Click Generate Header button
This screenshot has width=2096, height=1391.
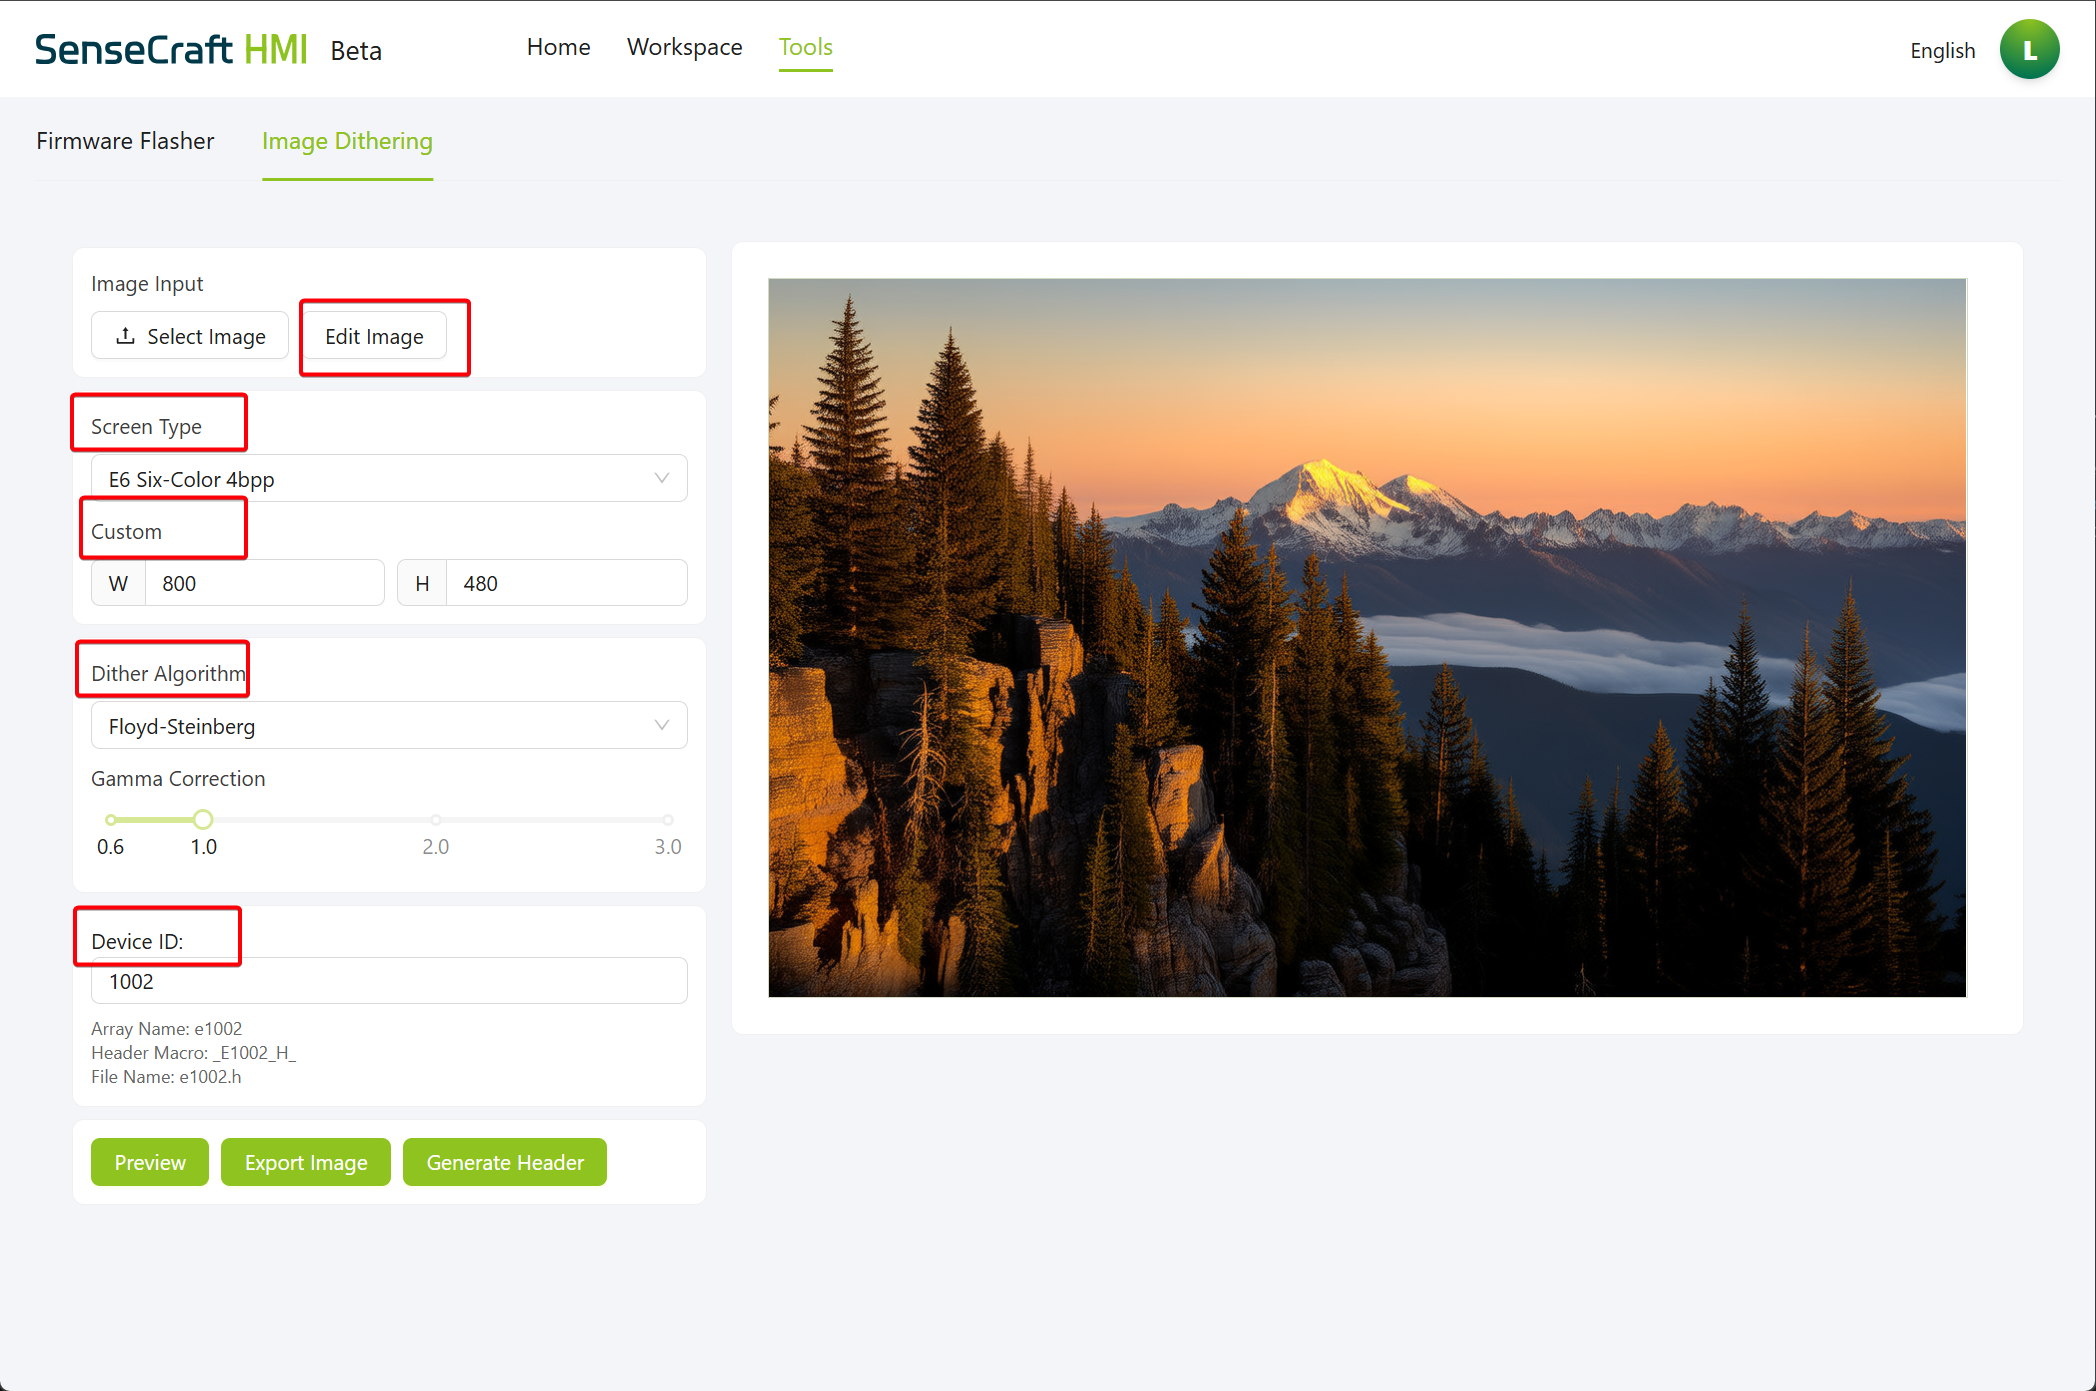tap(505, 1162)
